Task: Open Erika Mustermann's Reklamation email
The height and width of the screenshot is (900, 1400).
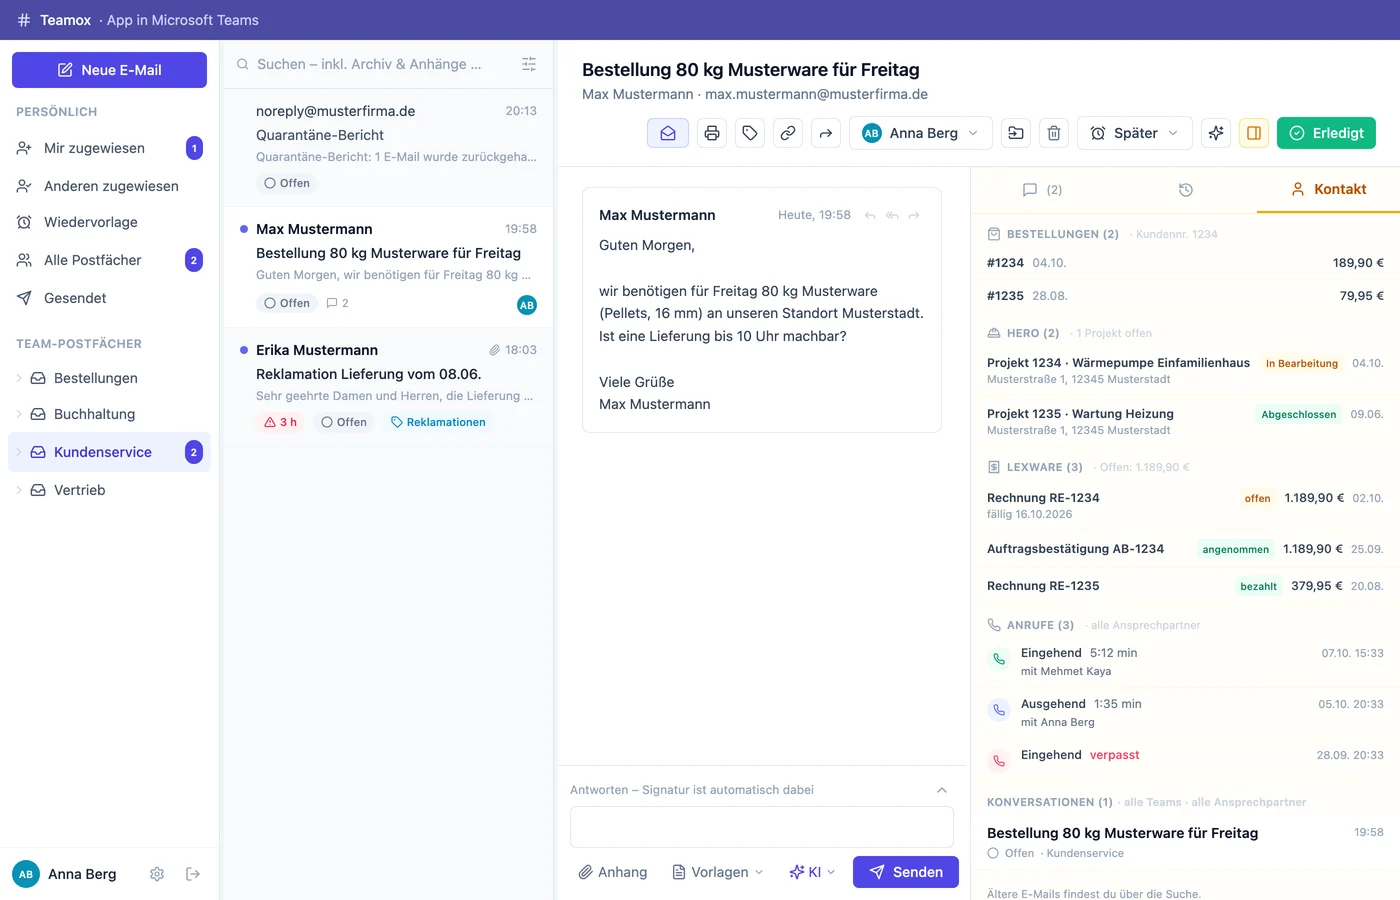Action: pyautogui.click(x=388, y=386)
